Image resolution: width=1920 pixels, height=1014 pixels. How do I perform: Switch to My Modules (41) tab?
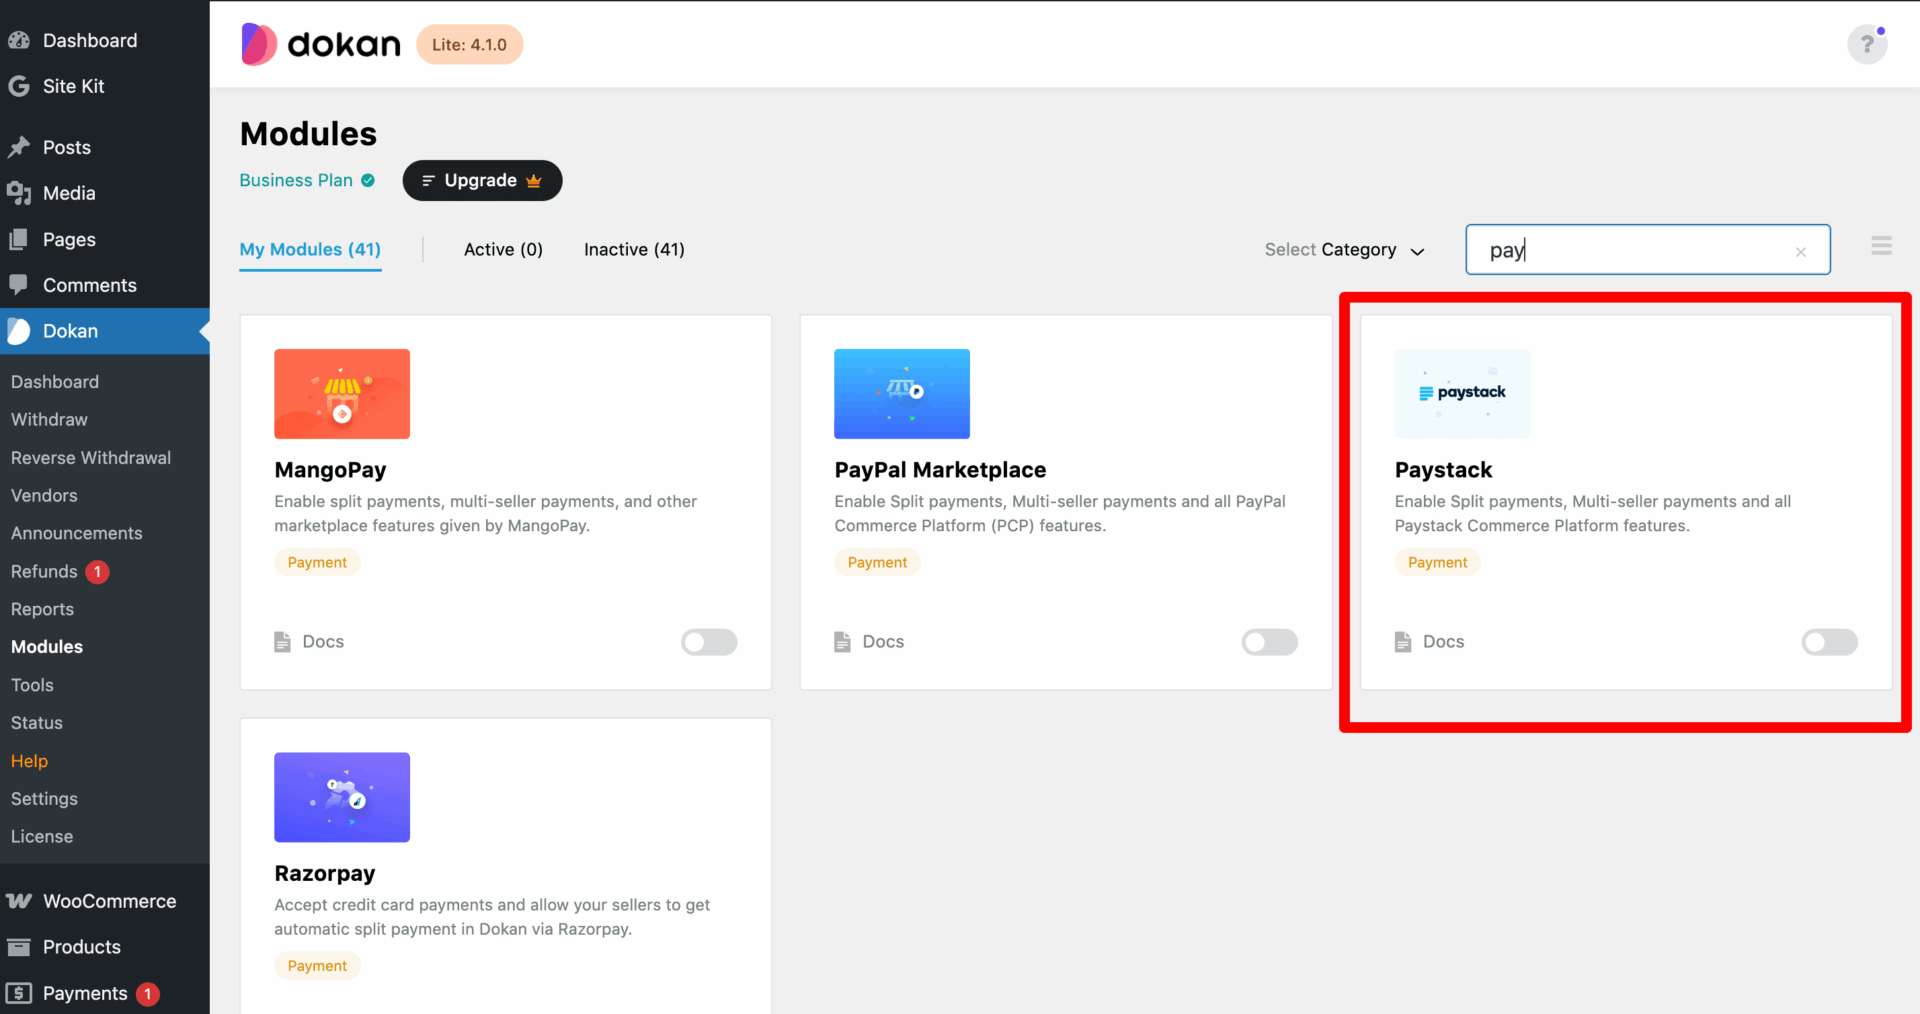tap(310, 250)
